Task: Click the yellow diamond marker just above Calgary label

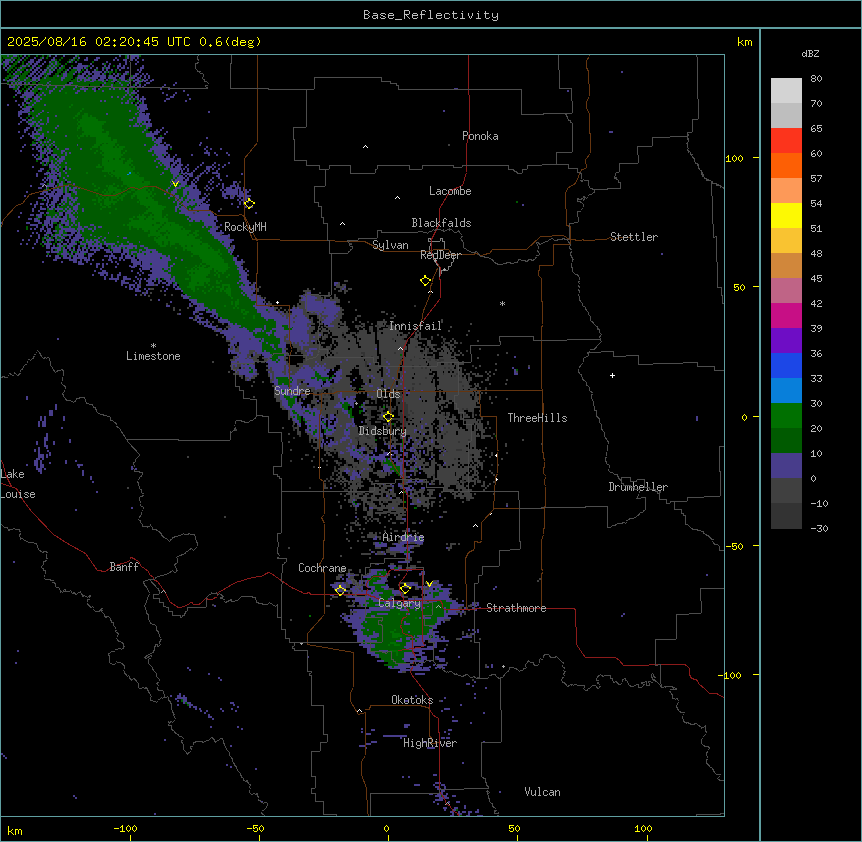Action: click(405, 589)
